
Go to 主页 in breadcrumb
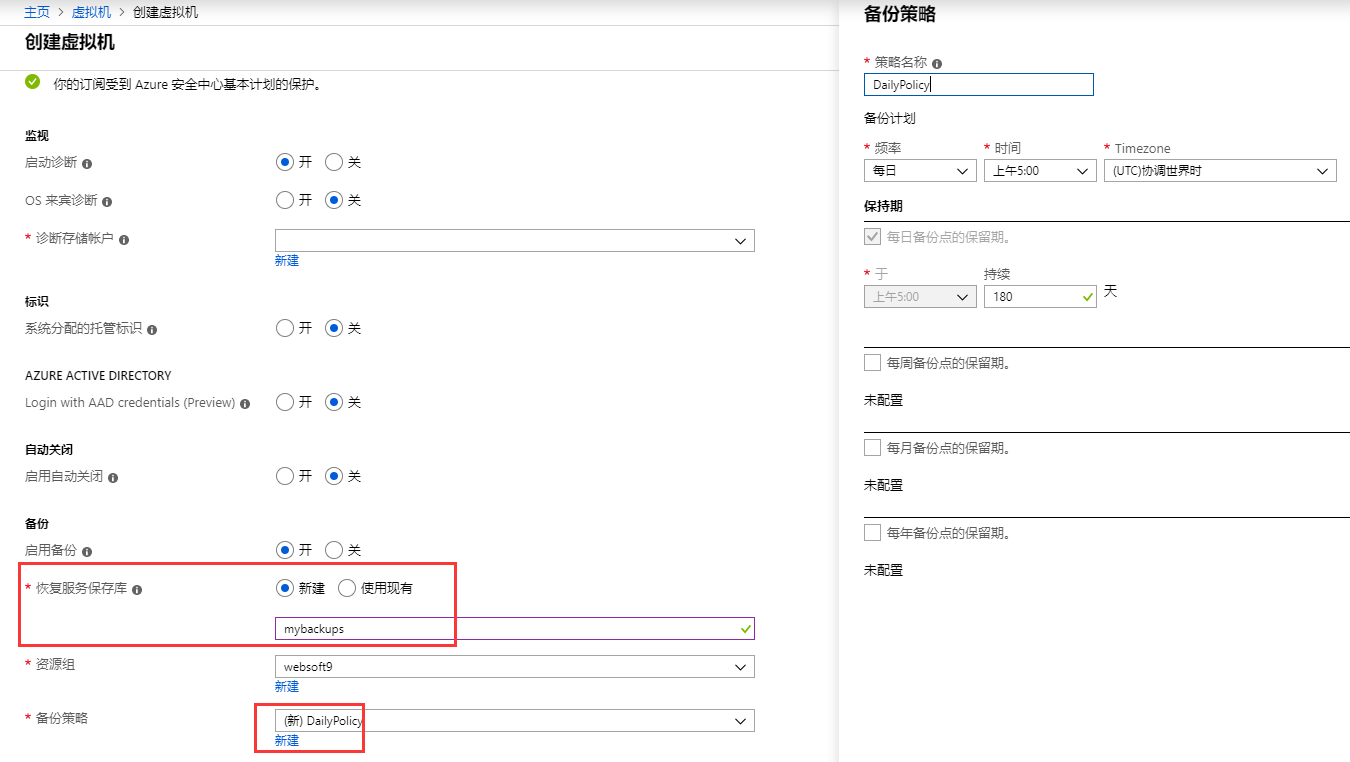(37, 12)
